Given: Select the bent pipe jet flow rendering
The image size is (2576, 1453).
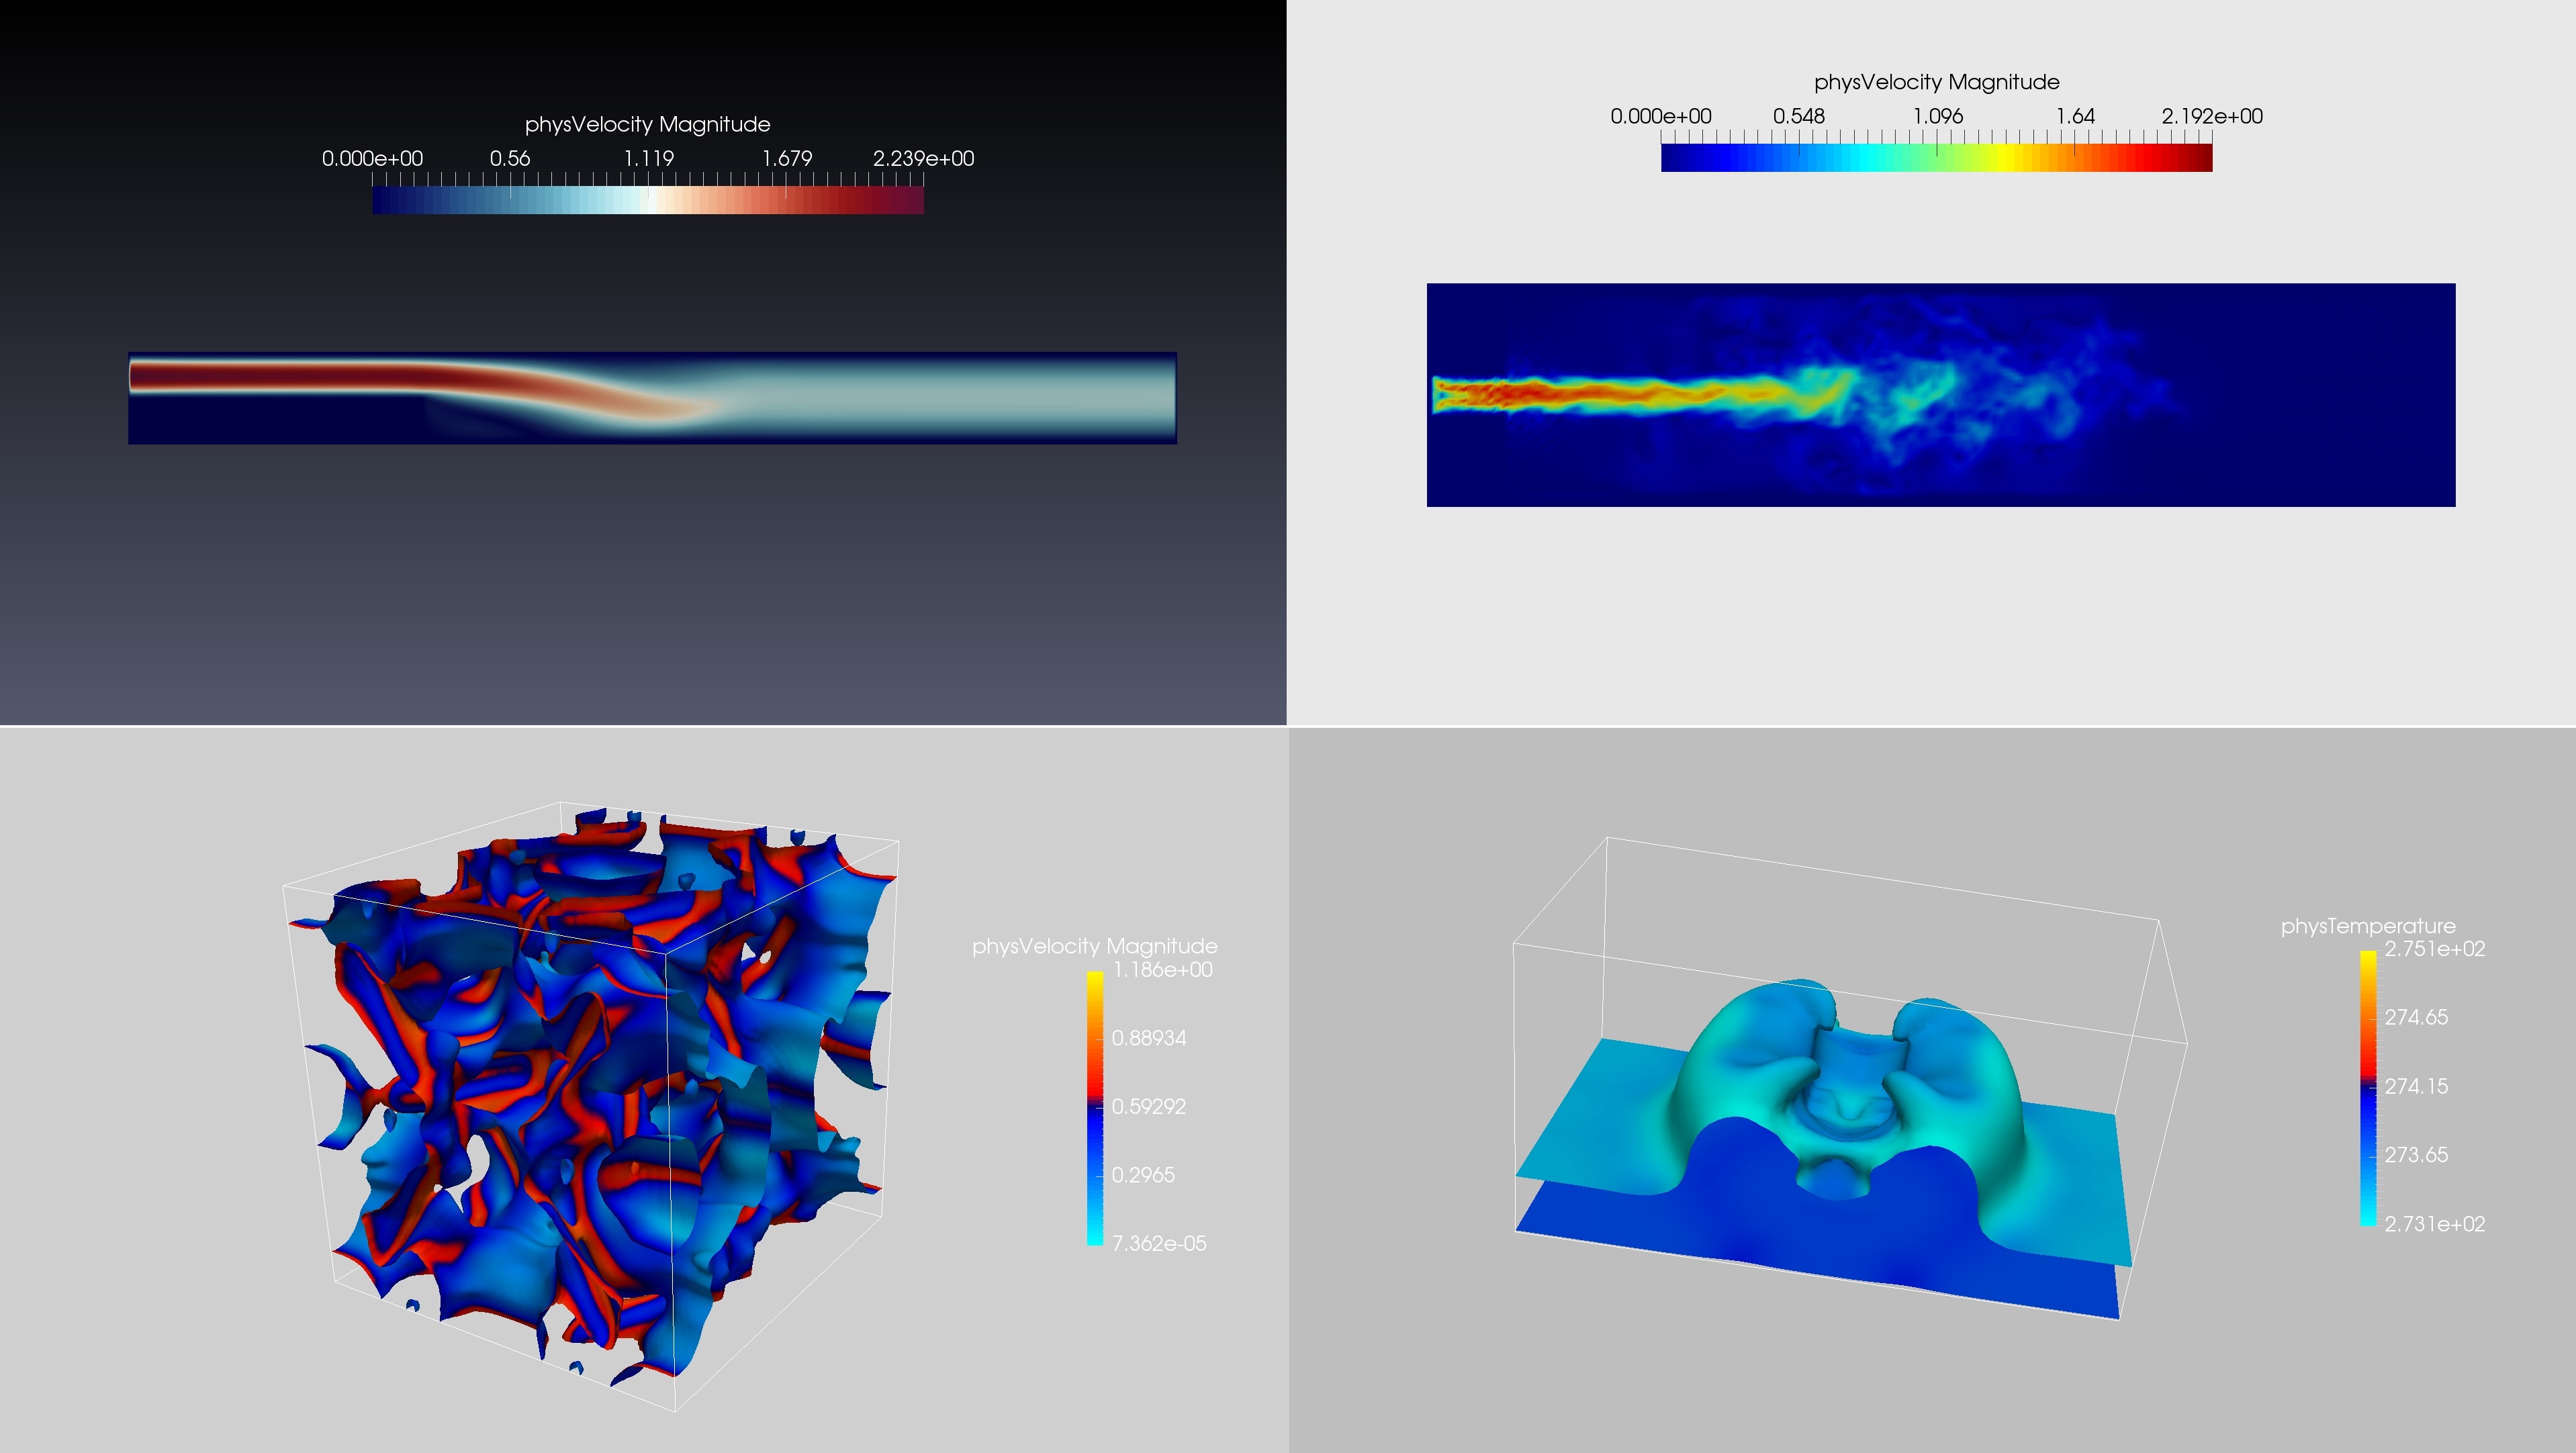Looking at the screenshot, I should (652, 398).
